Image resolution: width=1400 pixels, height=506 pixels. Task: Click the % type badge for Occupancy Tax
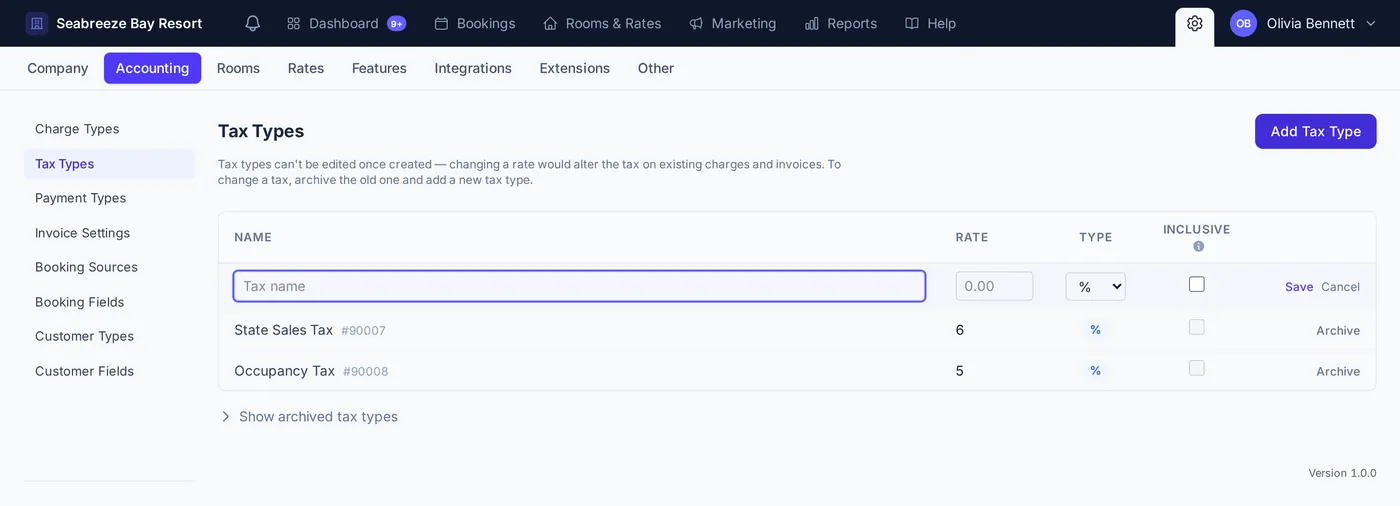point(1095,371)
